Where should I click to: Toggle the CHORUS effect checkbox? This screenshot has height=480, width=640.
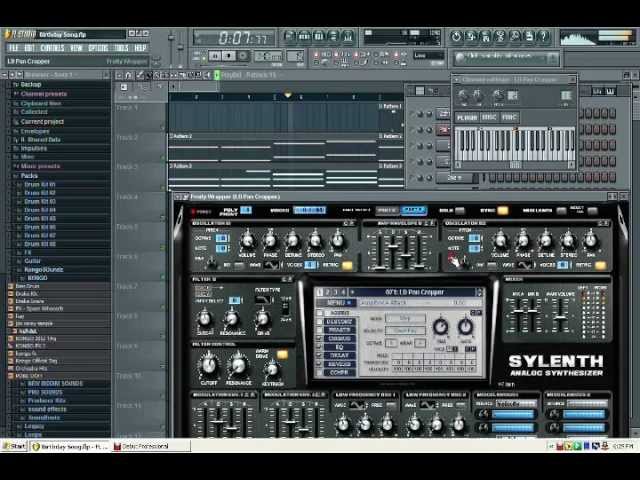coord(320,339)
